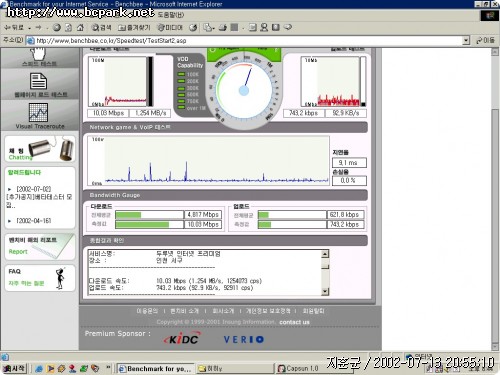
Task: Open the [2002-07-02] news notice
Action: 34,189
